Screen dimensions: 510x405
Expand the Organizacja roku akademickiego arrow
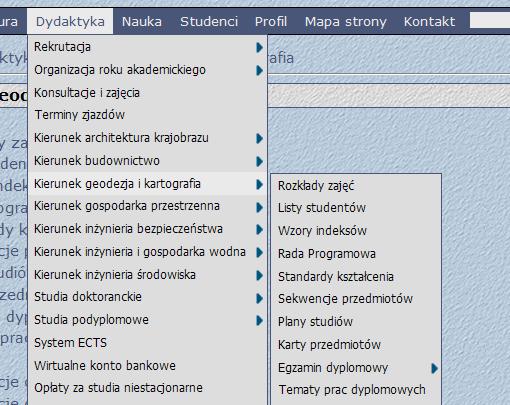(259, 70)
